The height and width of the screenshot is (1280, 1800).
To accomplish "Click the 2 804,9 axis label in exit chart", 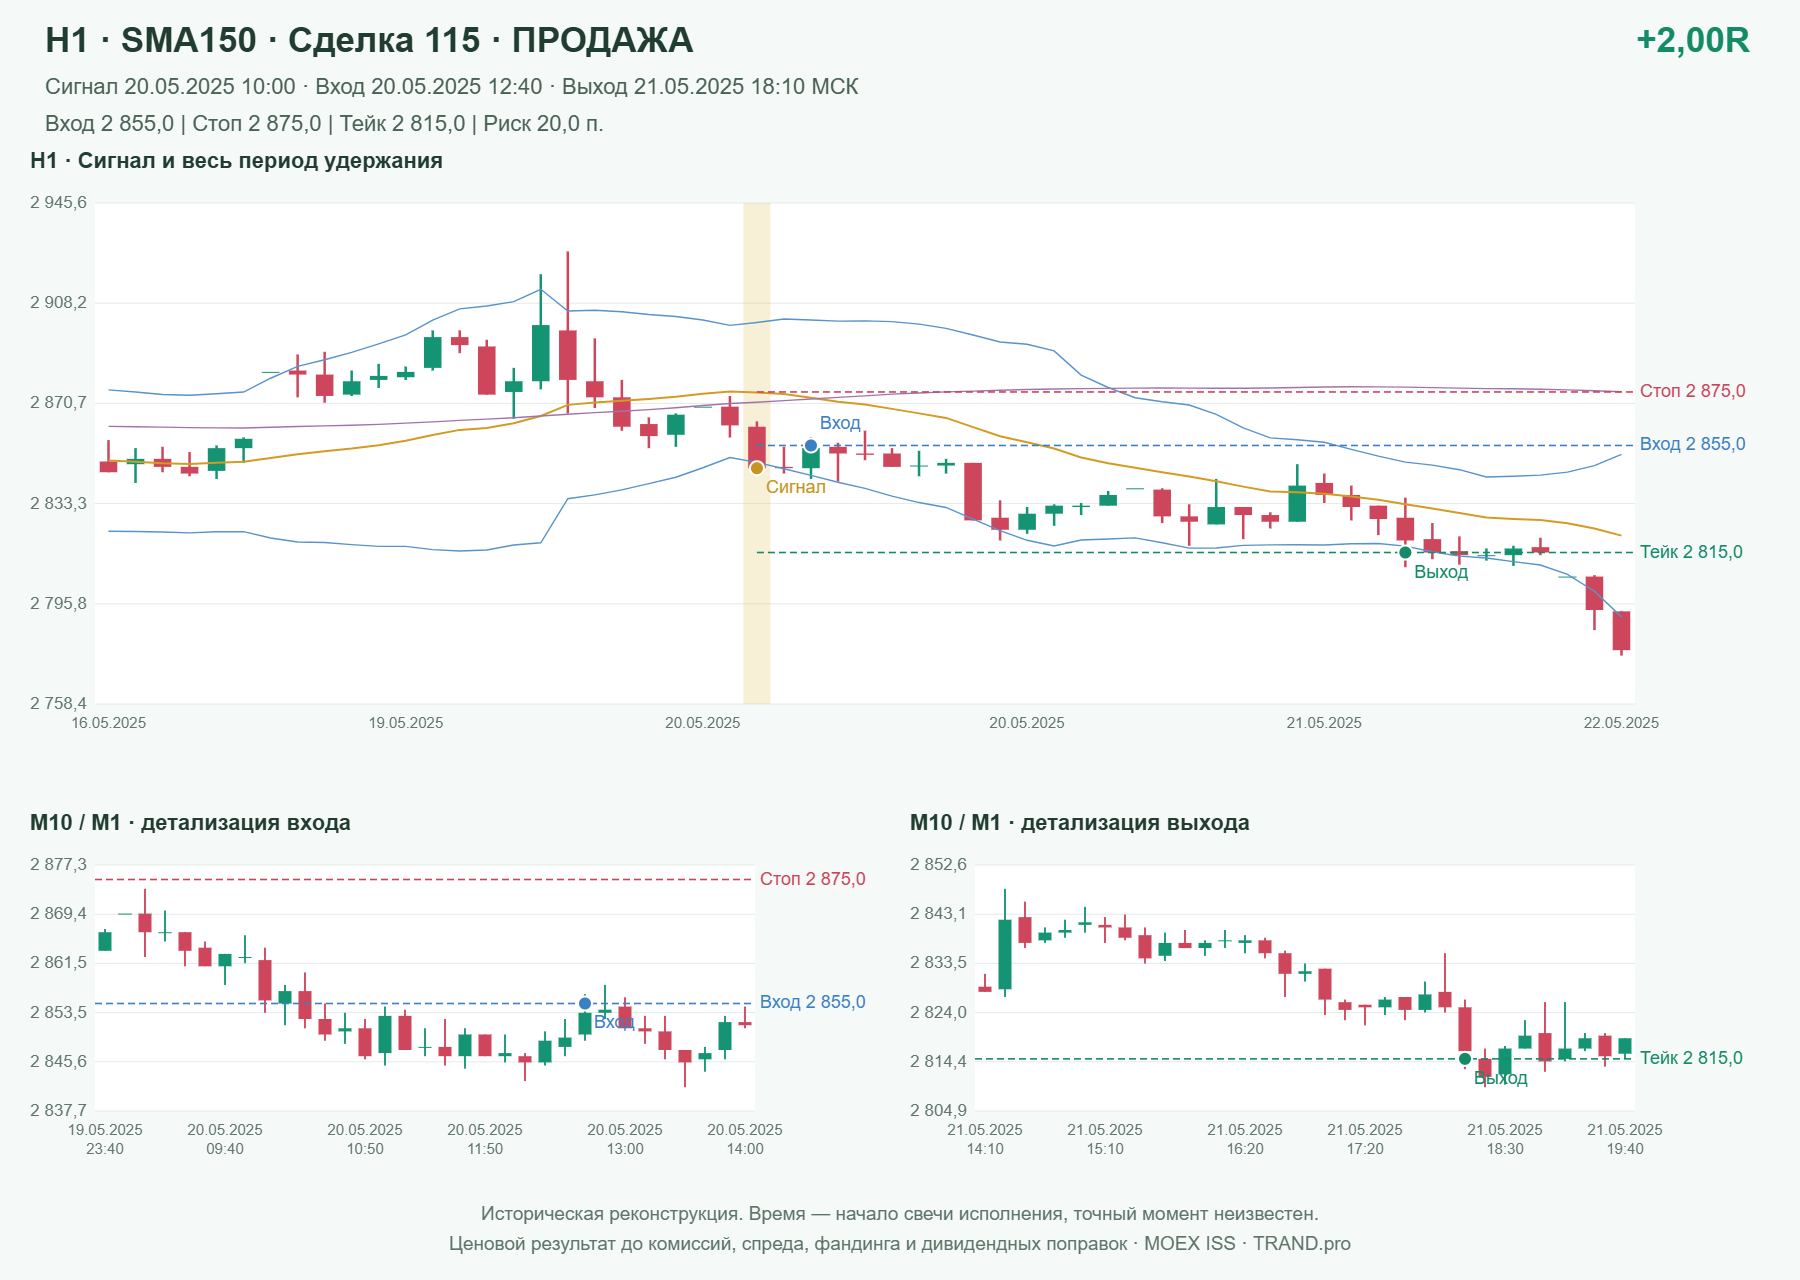I will [938, 1110].
